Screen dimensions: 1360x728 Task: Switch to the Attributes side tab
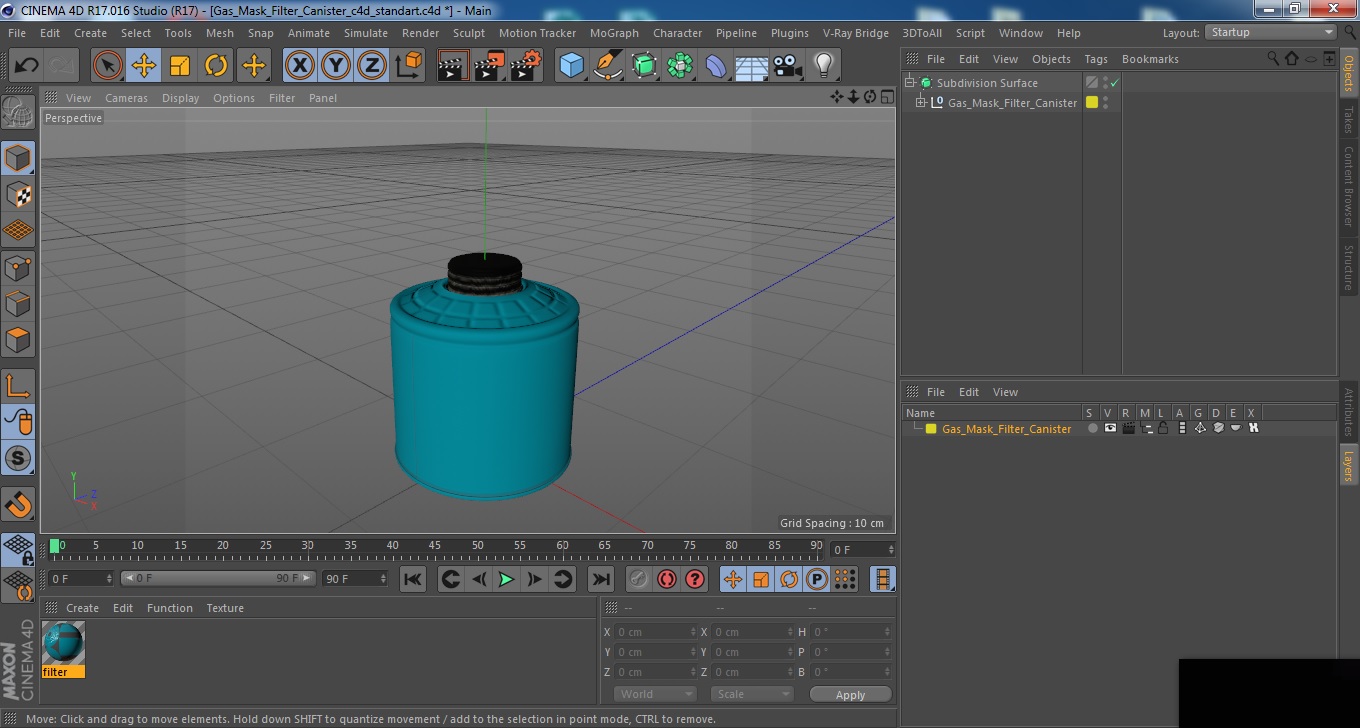1349,412
